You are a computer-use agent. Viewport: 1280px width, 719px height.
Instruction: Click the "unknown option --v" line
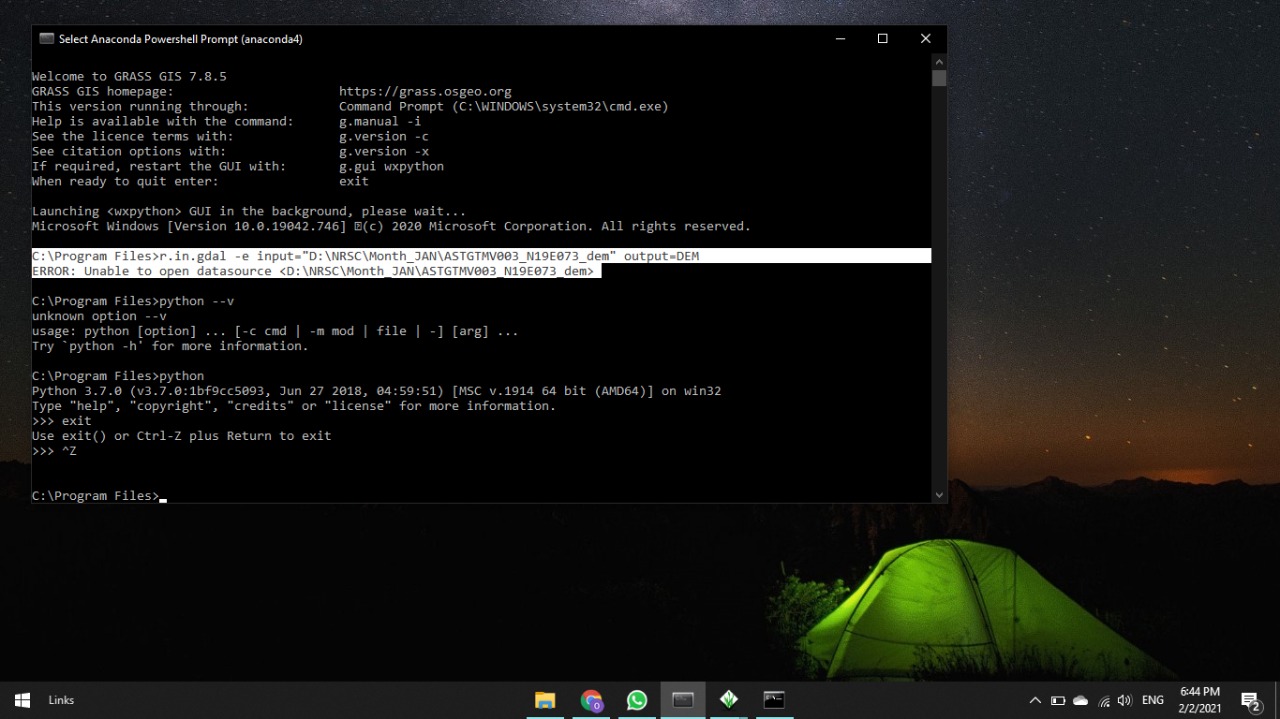(99, 316)
